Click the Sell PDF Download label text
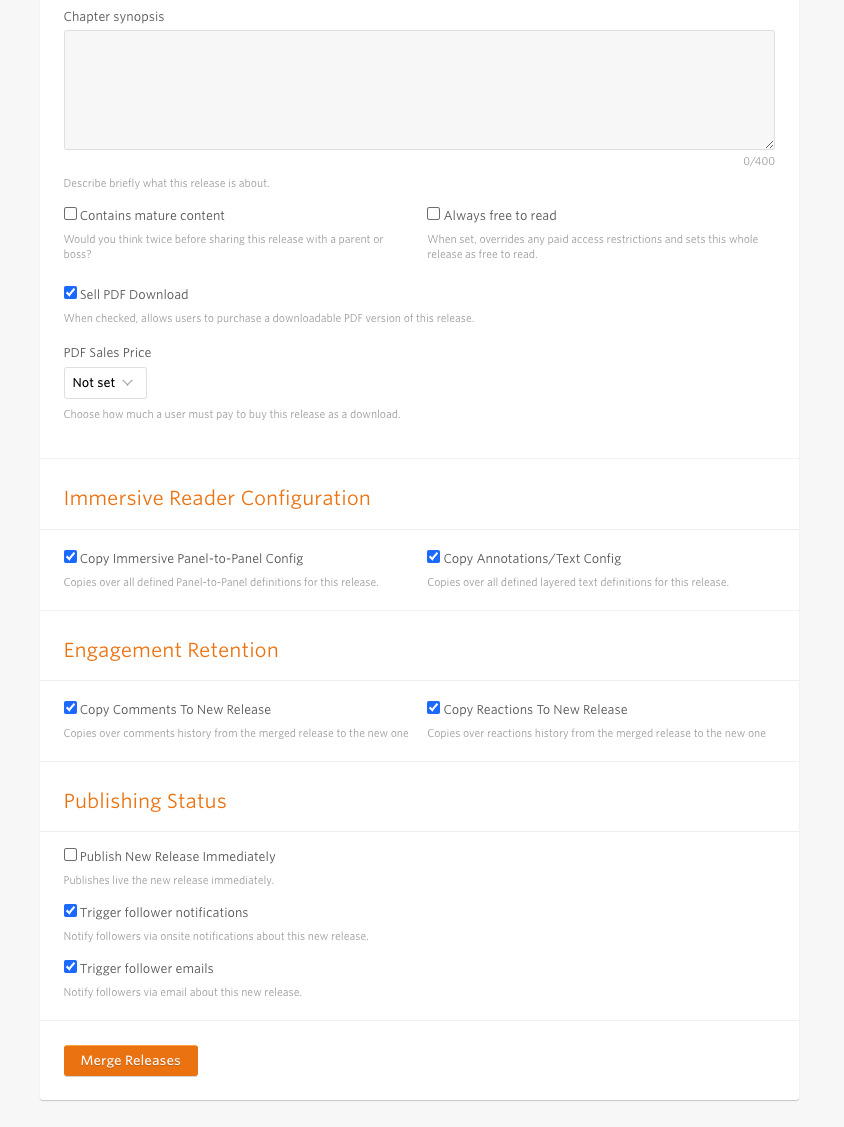The height and width of the screenshot is (1127, 844). (134, 295)
